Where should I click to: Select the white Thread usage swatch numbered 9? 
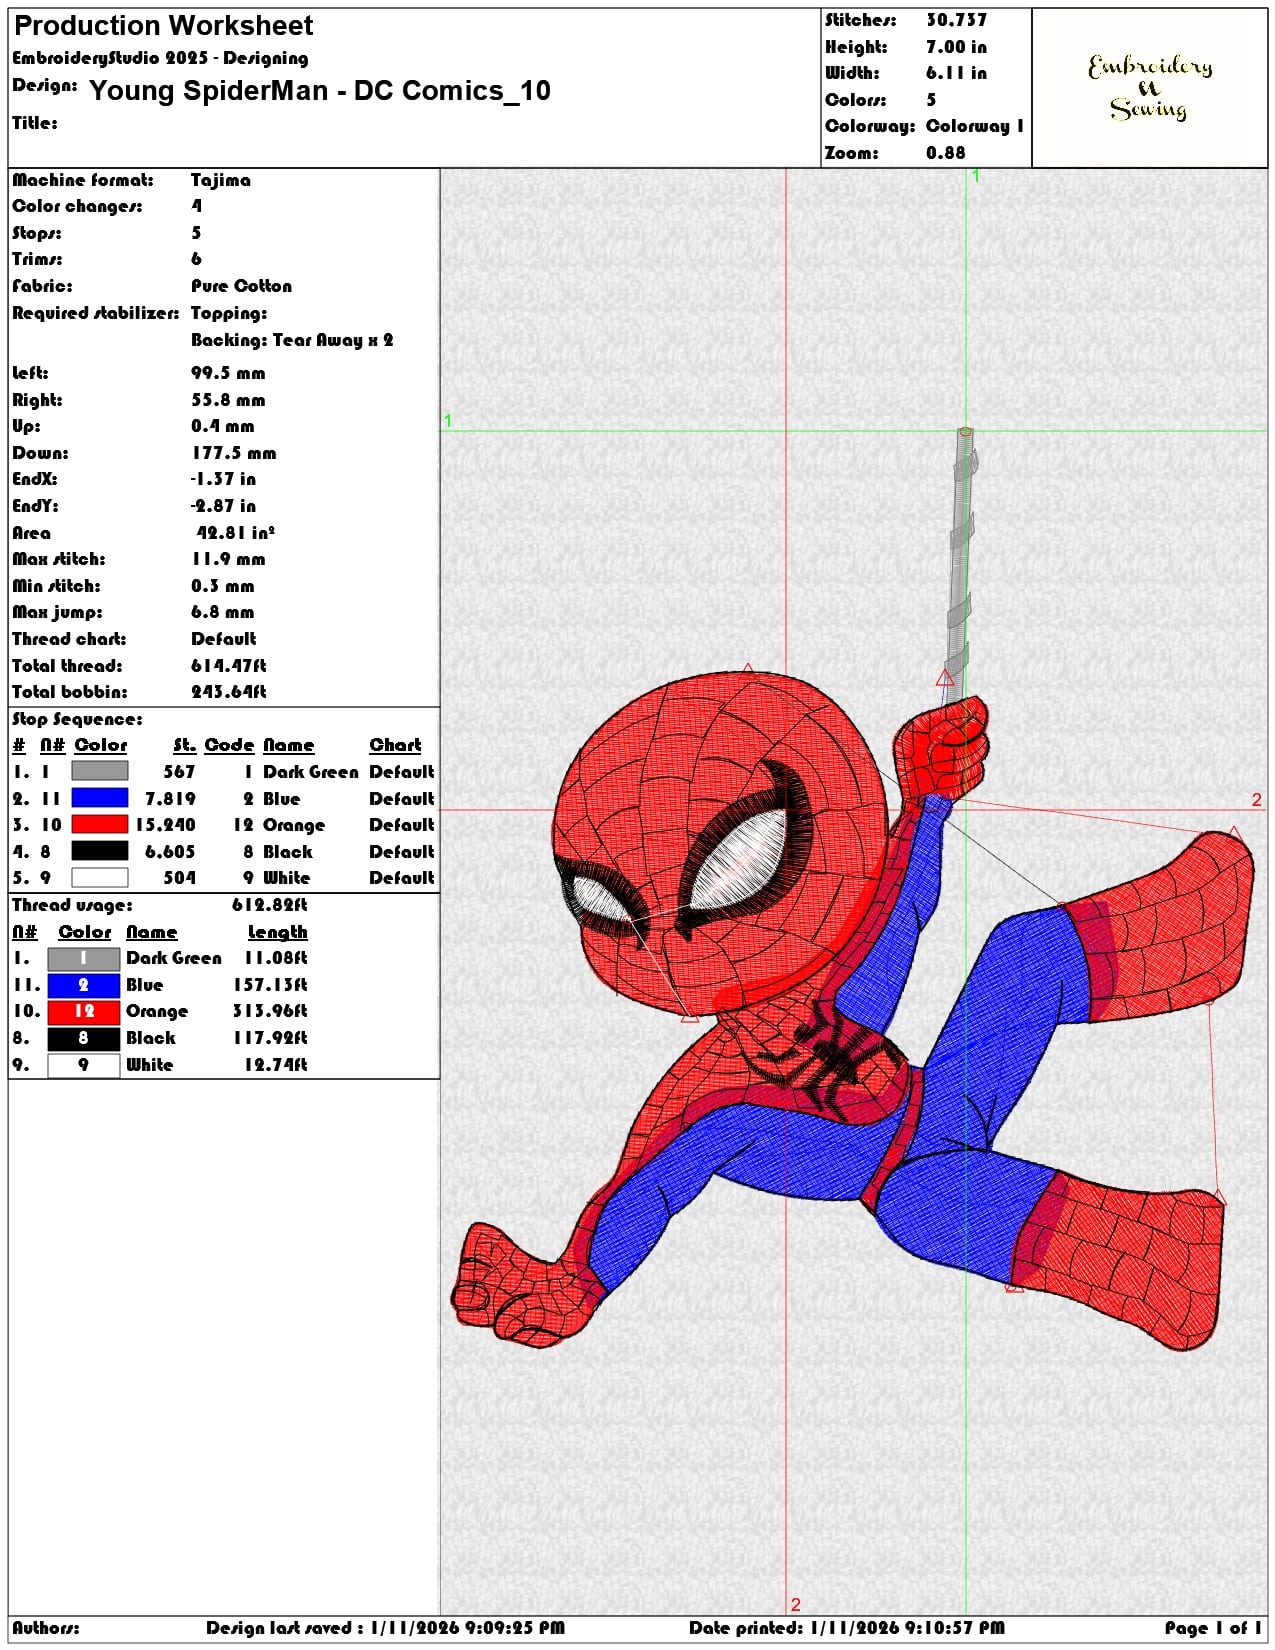[x=84, y=1065]
